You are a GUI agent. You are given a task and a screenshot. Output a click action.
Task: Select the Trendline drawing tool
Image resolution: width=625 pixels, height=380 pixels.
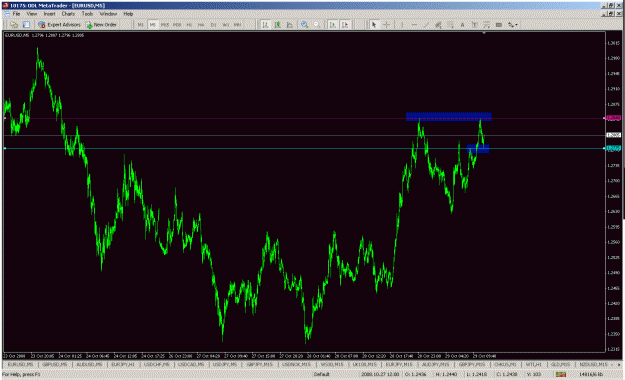426,25
